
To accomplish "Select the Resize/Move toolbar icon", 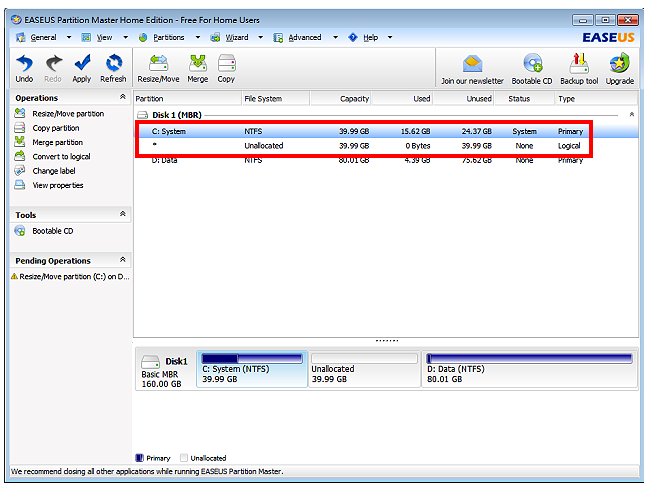I will pyautogui.click(x=158, y=63).
